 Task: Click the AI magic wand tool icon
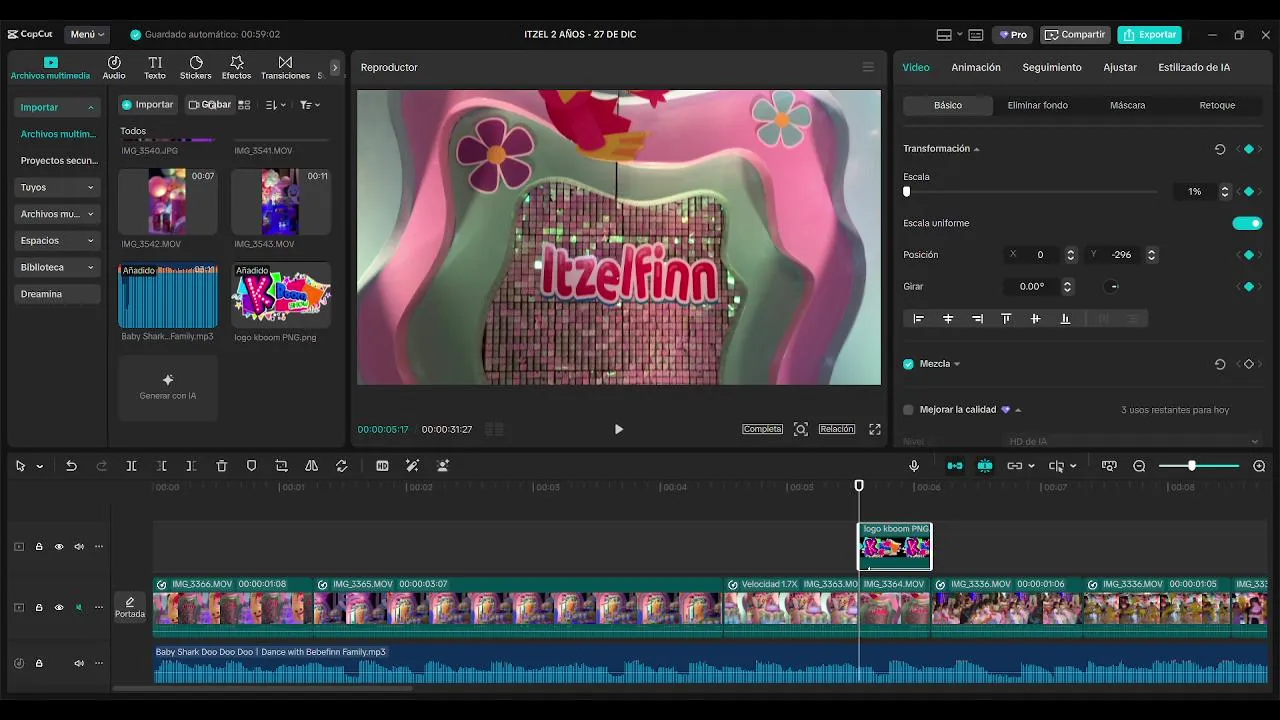coord(412,466)
